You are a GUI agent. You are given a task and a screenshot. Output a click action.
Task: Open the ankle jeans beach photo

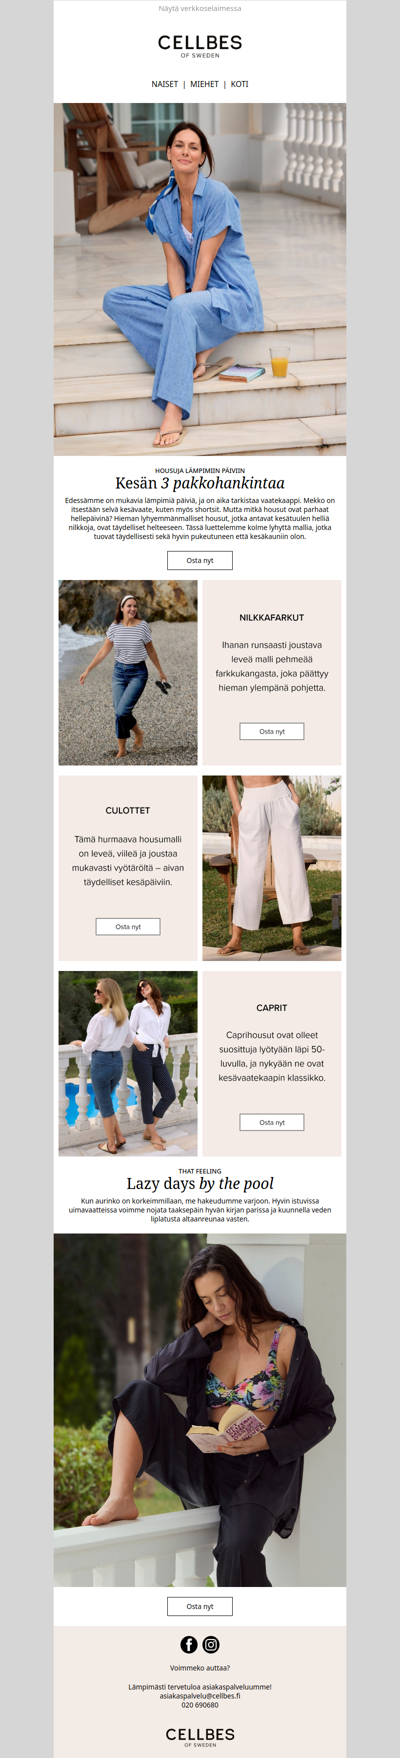click(x=128, y=673)
